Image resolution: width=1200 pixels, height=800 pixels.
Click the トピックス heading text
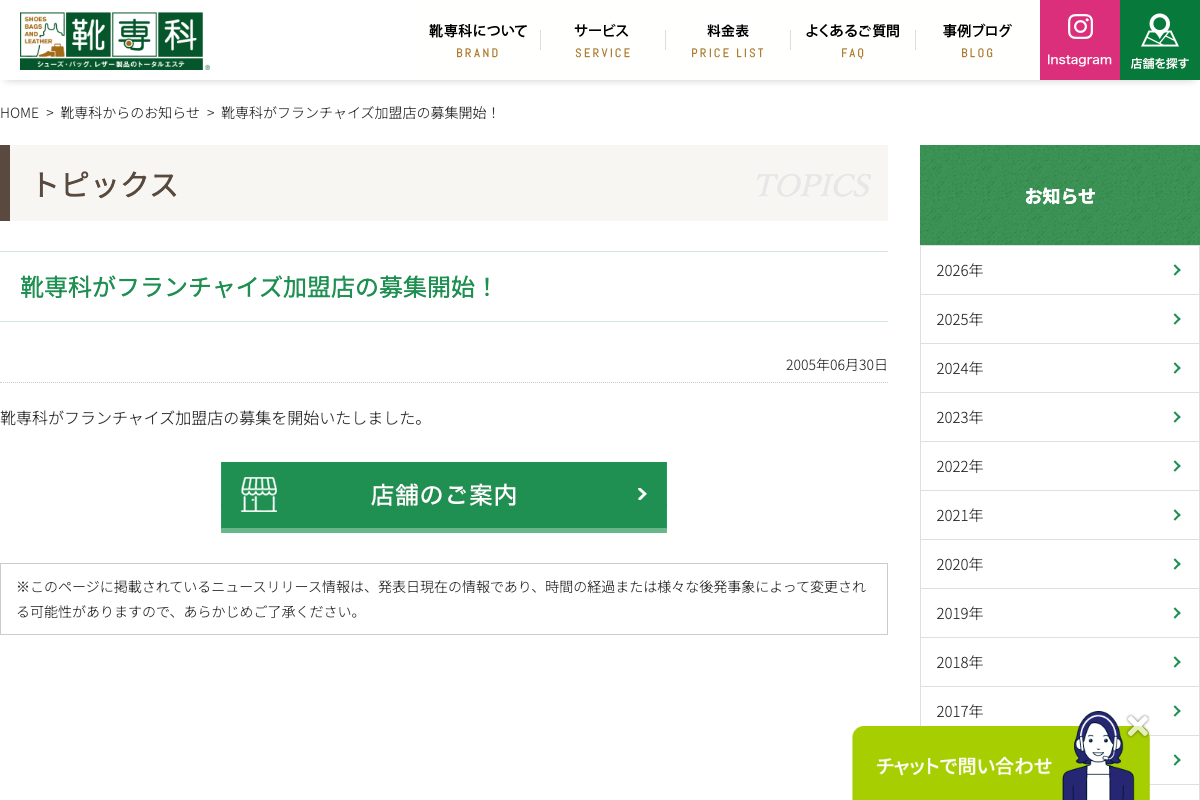point(105,184)
